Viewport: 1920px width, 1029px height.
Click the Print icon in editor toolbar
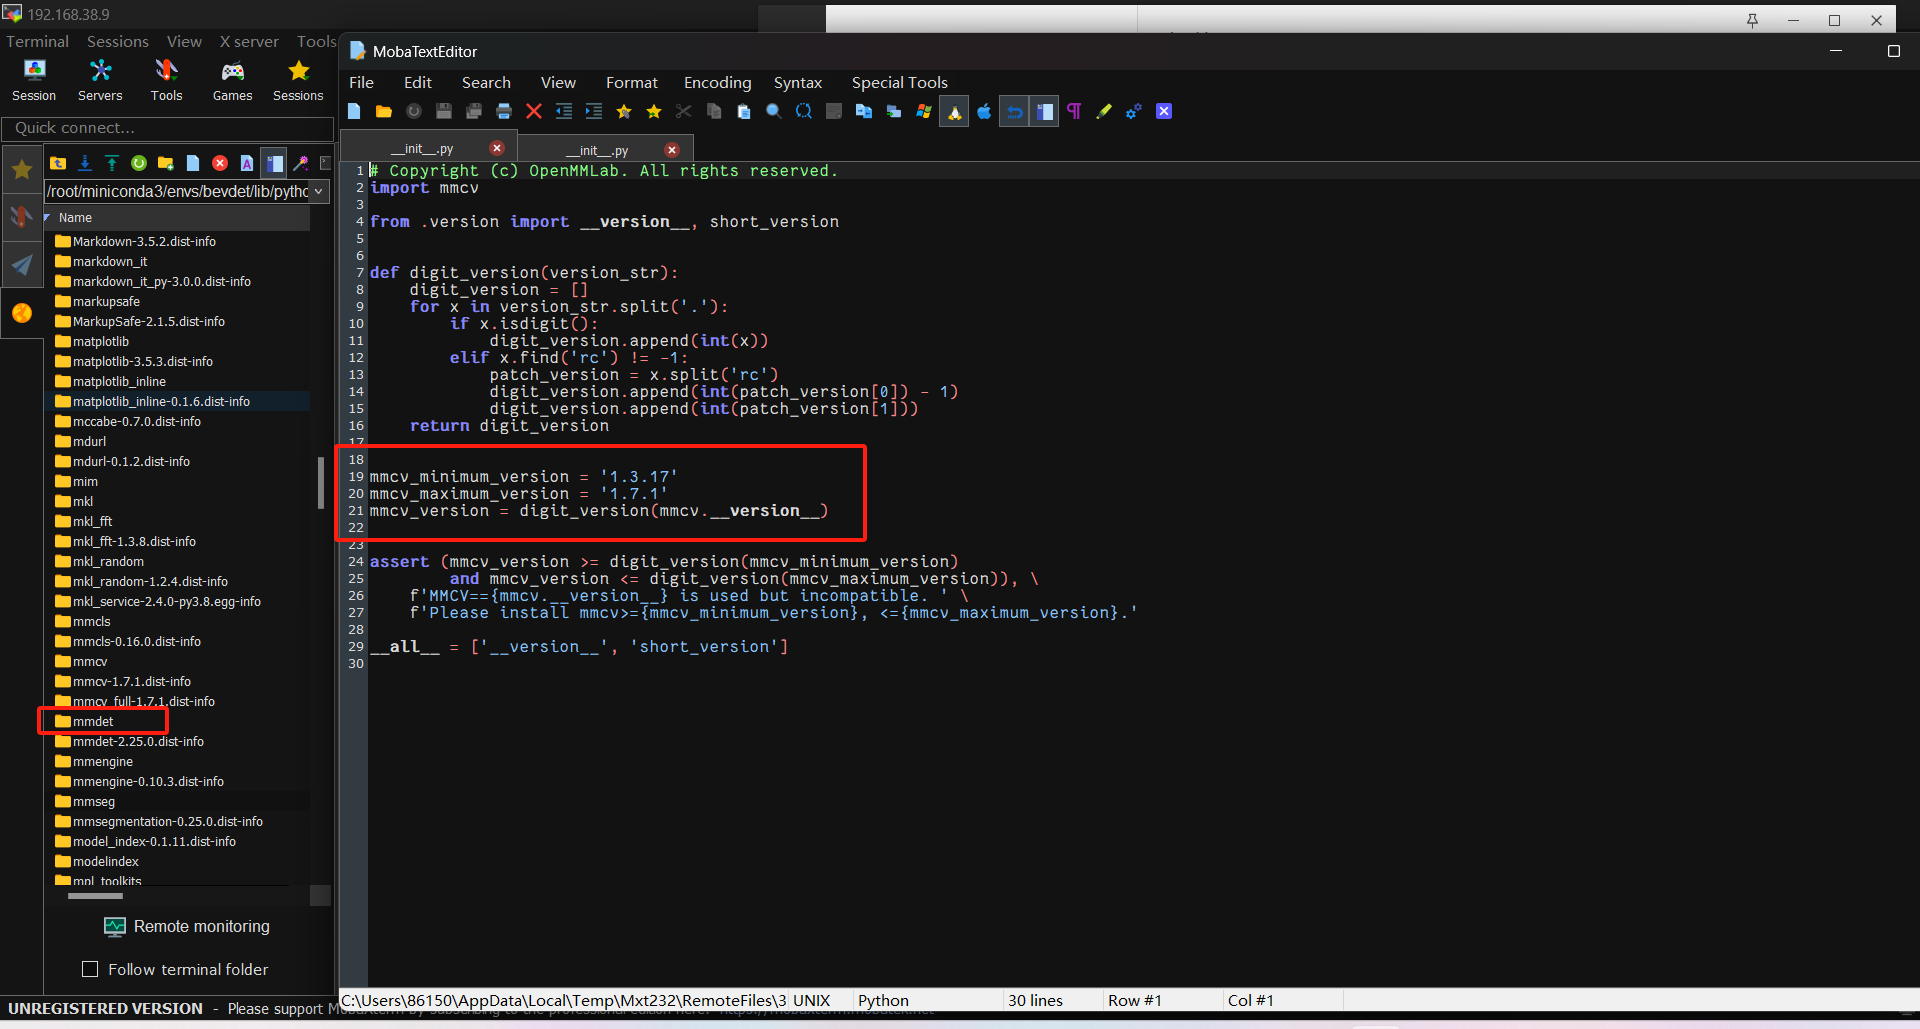[x=504, y=111]
